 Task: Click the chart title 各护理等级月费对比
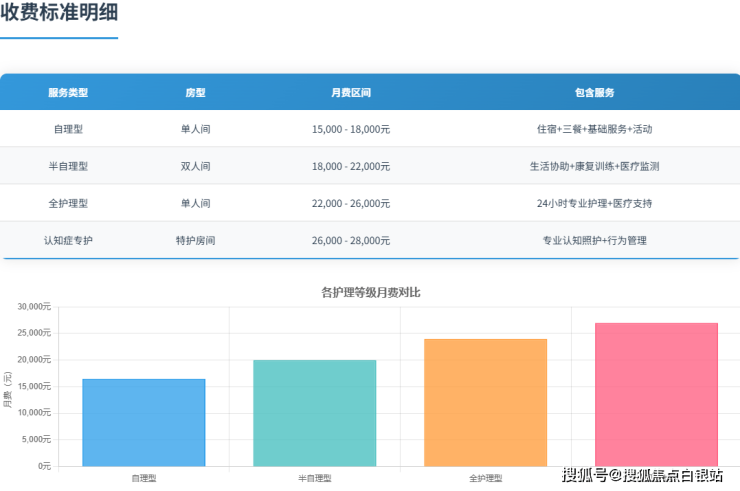(x=370, y=292)
